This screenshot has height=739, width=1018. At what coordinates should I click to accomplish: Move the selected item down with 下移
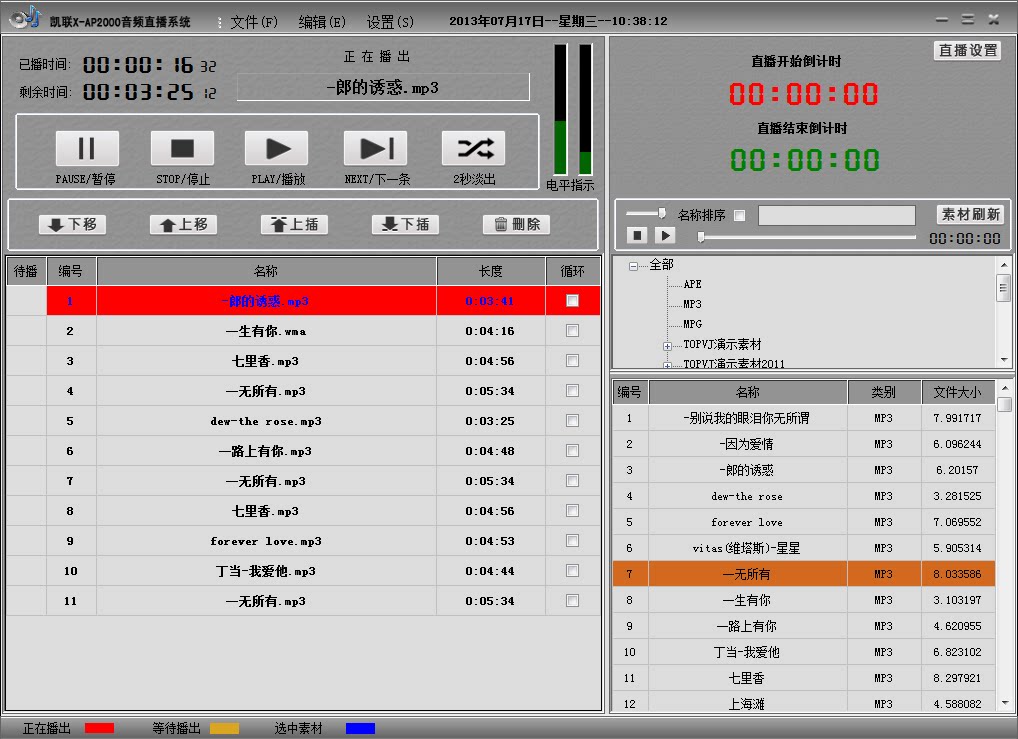pyautogui.click(x=72, y=224)
